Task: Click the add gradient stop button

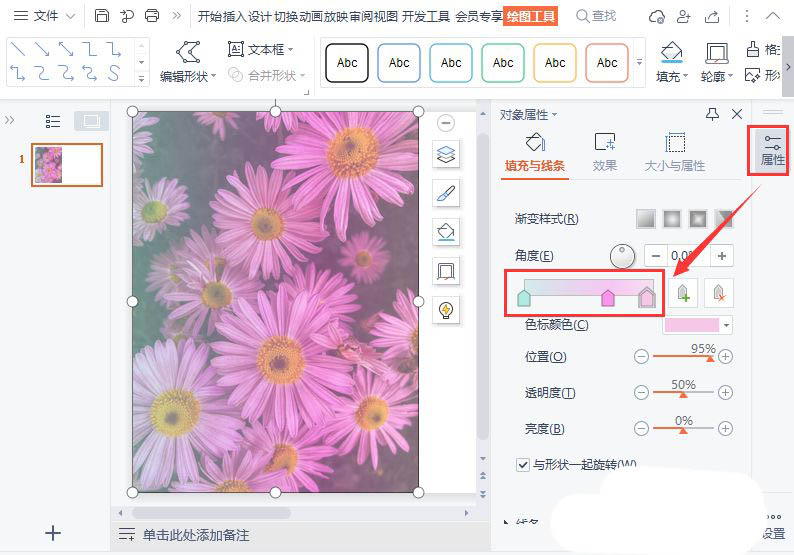Action: pos(682,293)
